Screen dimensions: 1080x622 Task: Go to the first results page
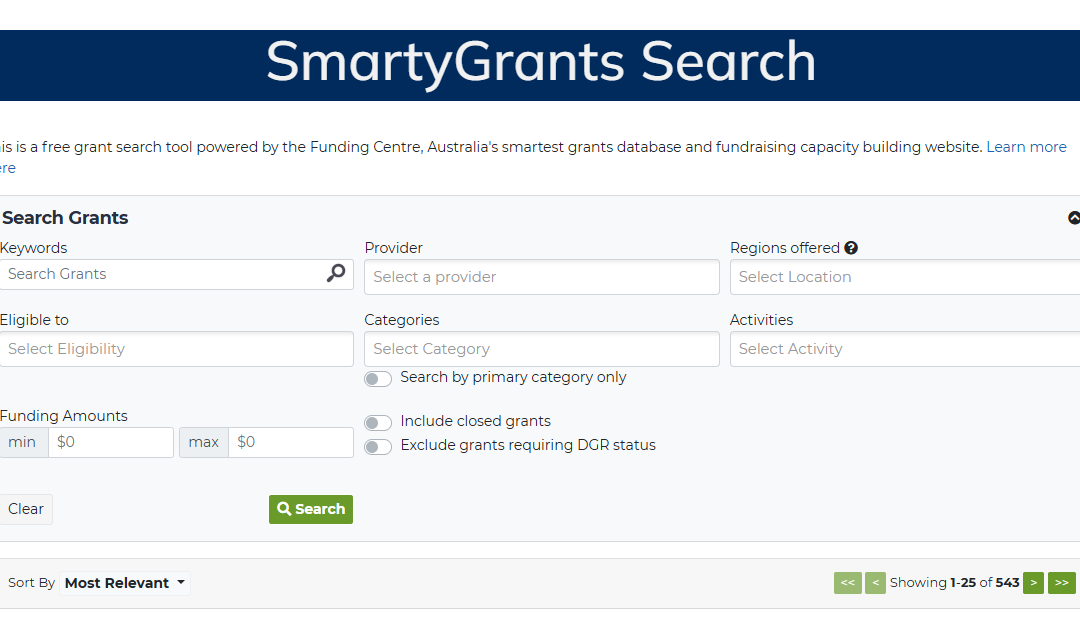(x=847, y=583)
